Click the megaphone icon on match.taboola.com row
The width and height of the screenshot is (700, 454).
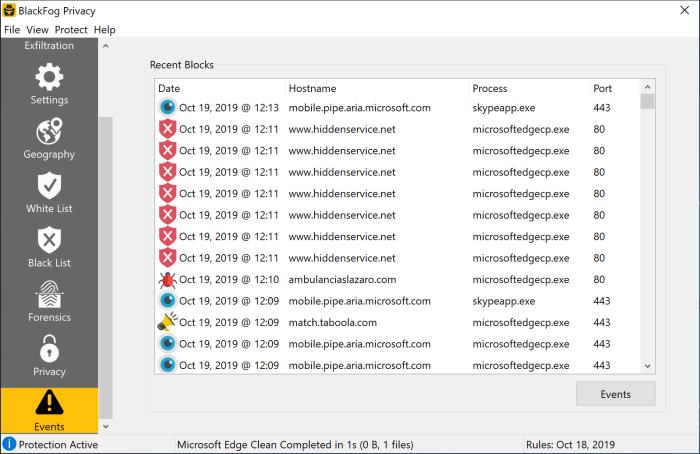coord(167,322)
